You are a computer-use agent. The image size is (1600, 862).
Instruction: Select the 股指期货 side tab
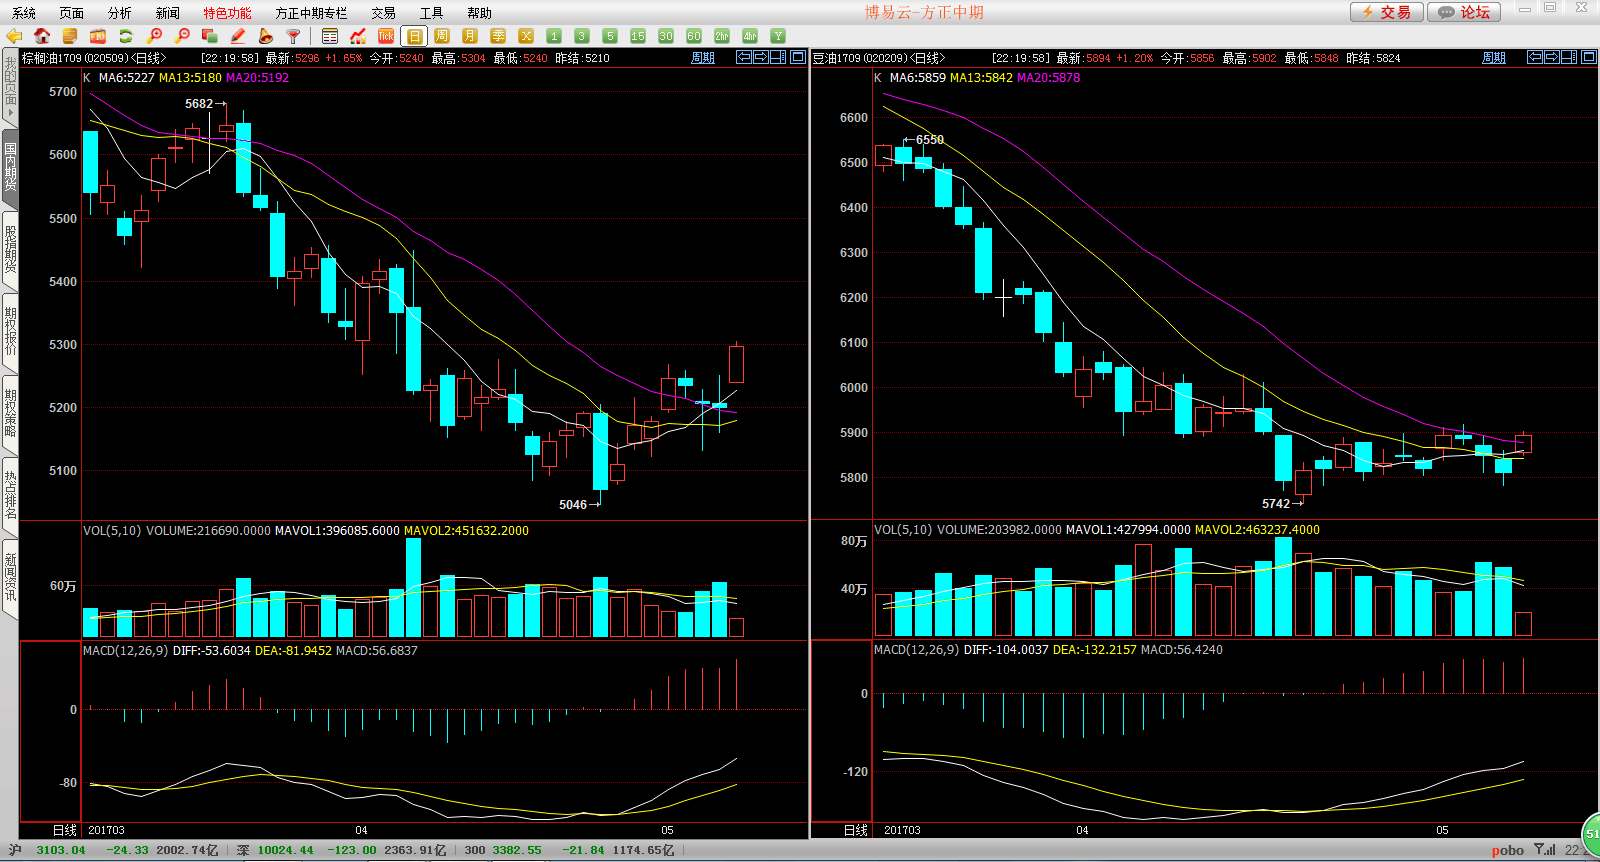[x=10, y=249]
